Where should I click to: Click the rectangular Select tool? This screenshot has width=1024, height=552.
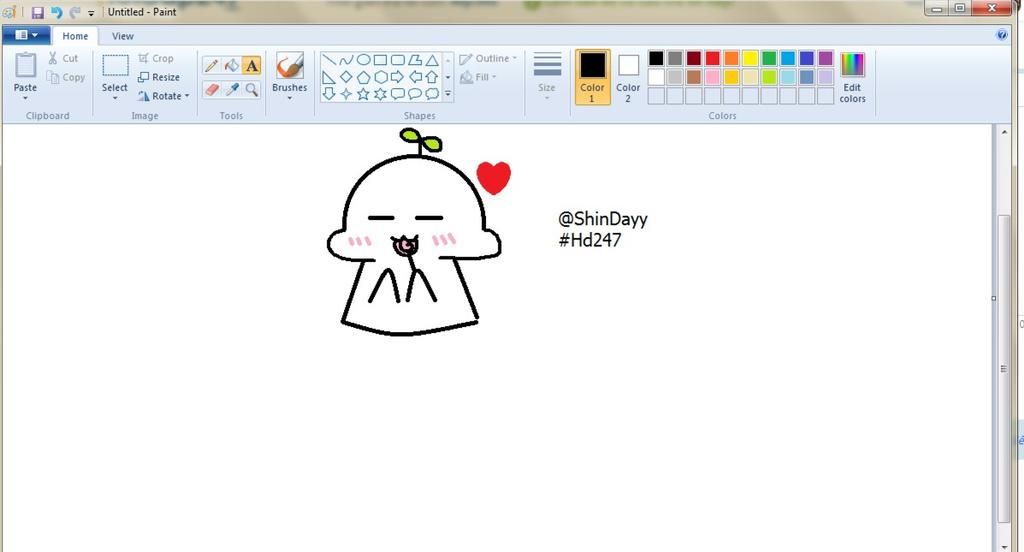coord(115,66)
